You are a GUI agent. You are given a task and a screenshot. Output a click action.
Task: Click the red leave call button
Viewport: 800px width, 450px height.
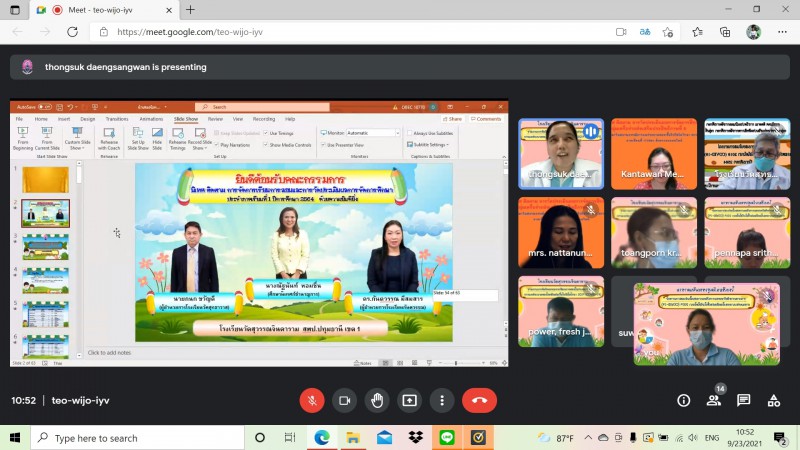point(479,400)
